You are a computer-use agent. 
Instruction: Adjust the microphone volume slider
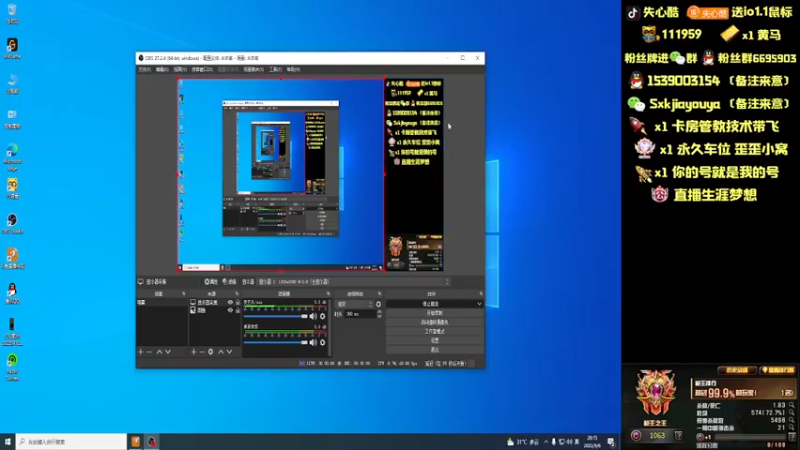[276, 316]
